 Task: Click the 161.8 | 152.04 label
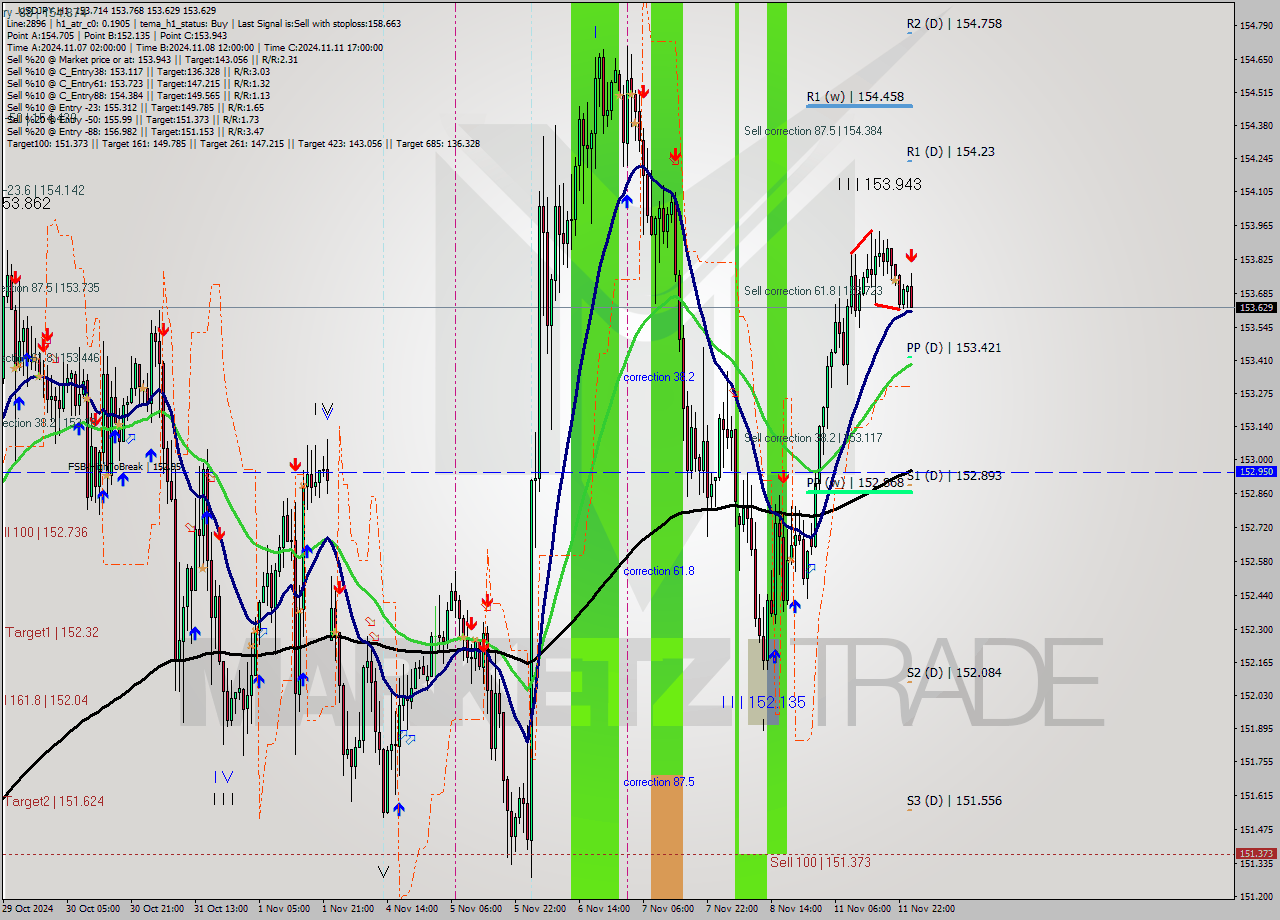[48, 700]
